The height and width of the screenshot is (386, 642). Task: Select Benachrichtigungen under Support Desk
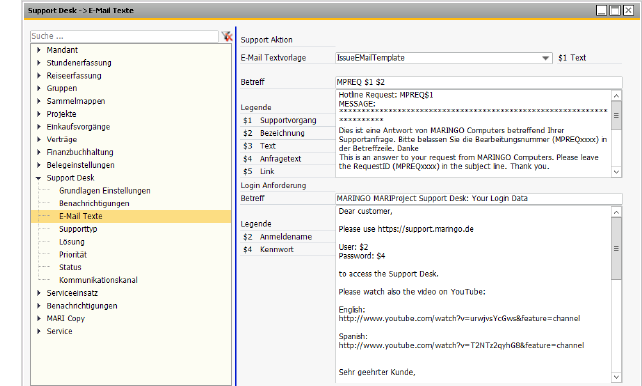tap(94, 203)
